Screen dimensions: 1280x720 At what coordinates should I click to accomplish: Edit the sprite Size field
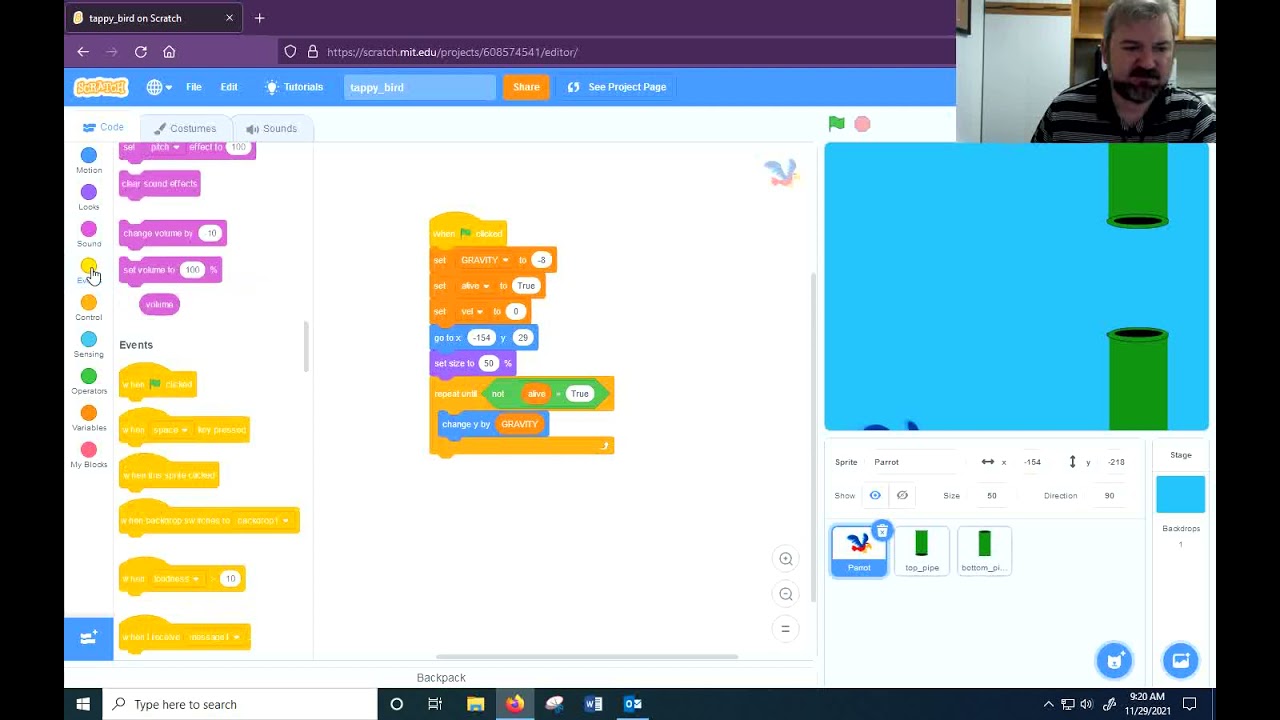991,496
